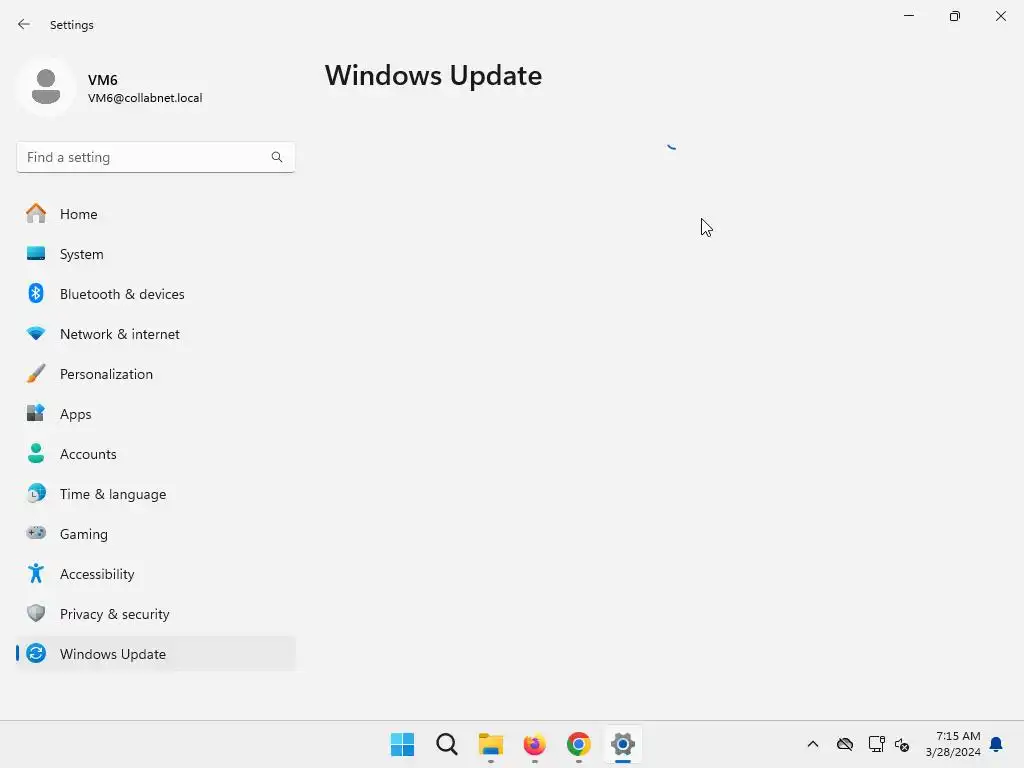1024x768 pixels.
Task: Click the Personalization paintbrush icon
Action: pyautogui.click(x=36, y=374)
